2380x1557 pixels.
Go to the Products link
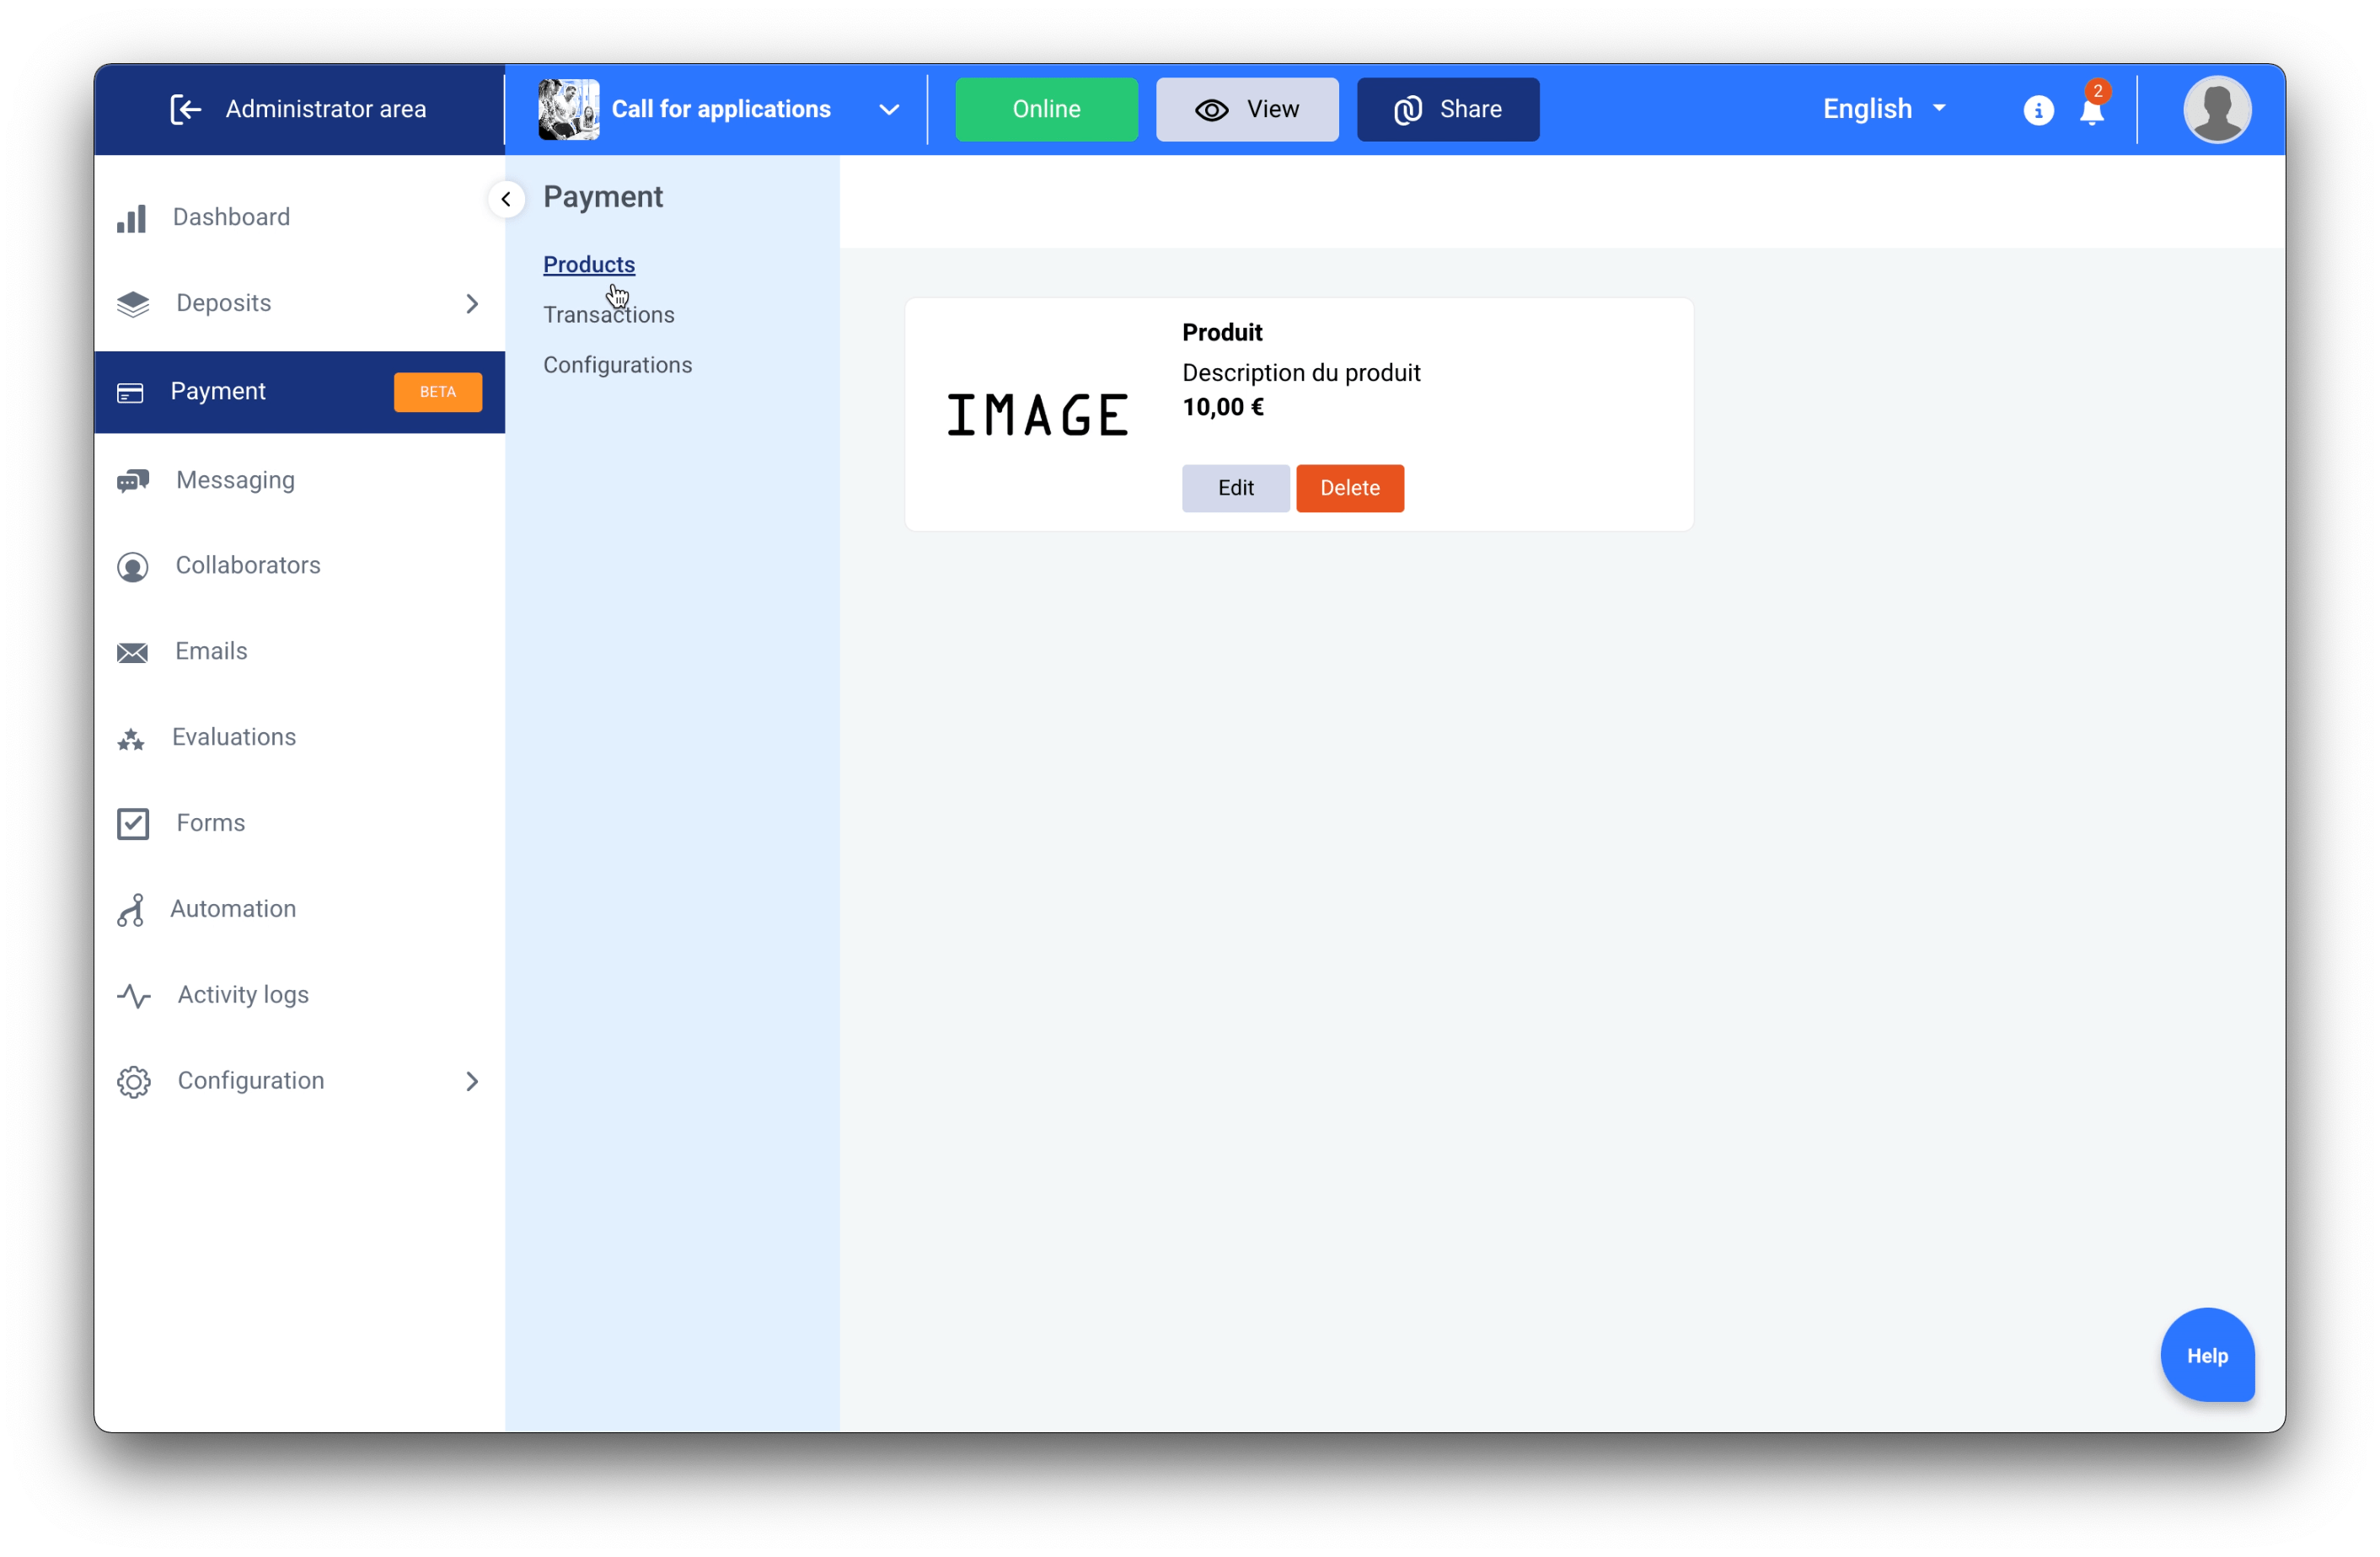pos(589,264)
